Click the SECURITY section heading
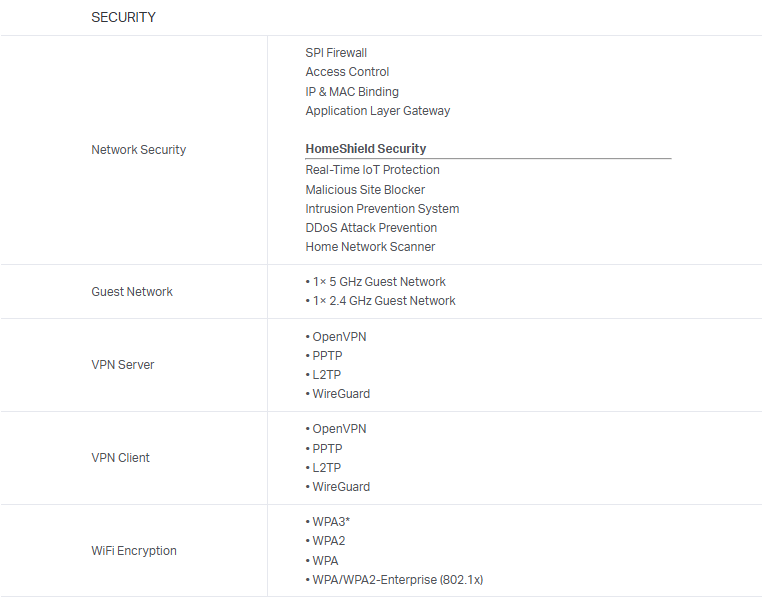The height and width of the screenshot is (606, 764). (123, 17)
